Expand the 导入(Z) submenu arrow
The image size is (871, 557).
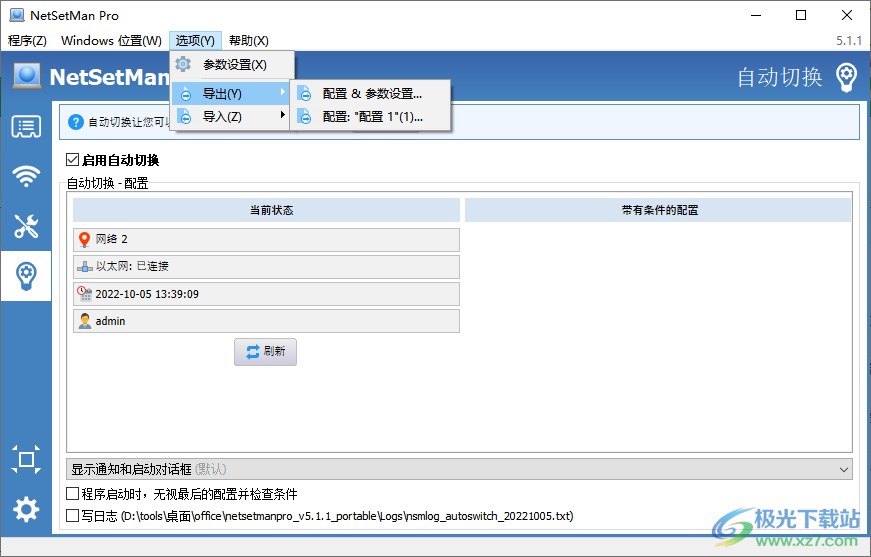[283, 114]
